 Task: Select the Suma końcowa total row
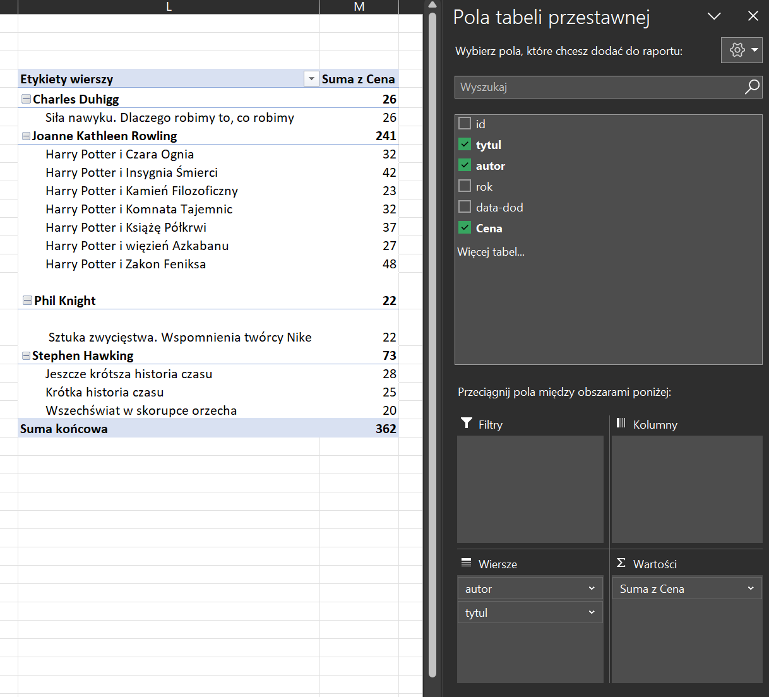click(64, 429)
